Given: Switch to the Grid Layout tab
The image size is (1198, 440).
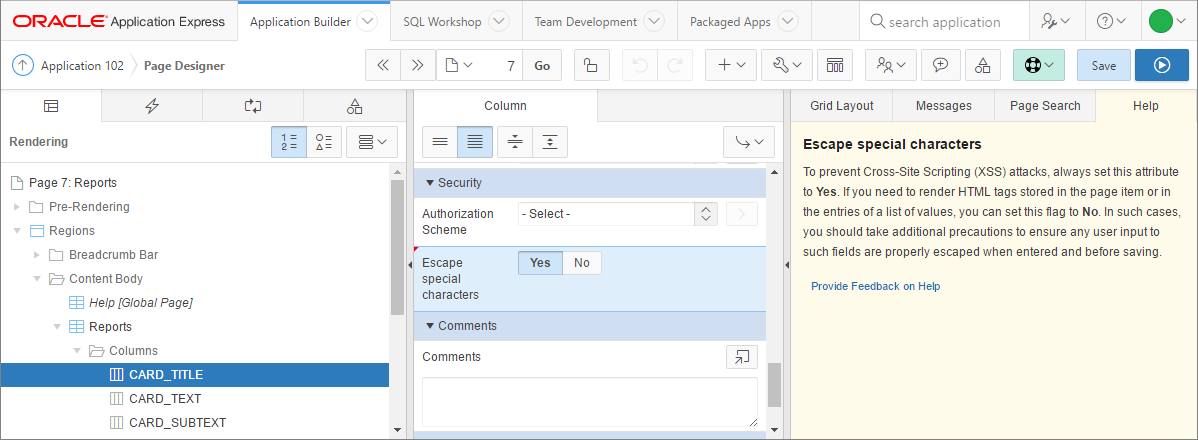Looking at the screenshot, I should coord(841,106).
